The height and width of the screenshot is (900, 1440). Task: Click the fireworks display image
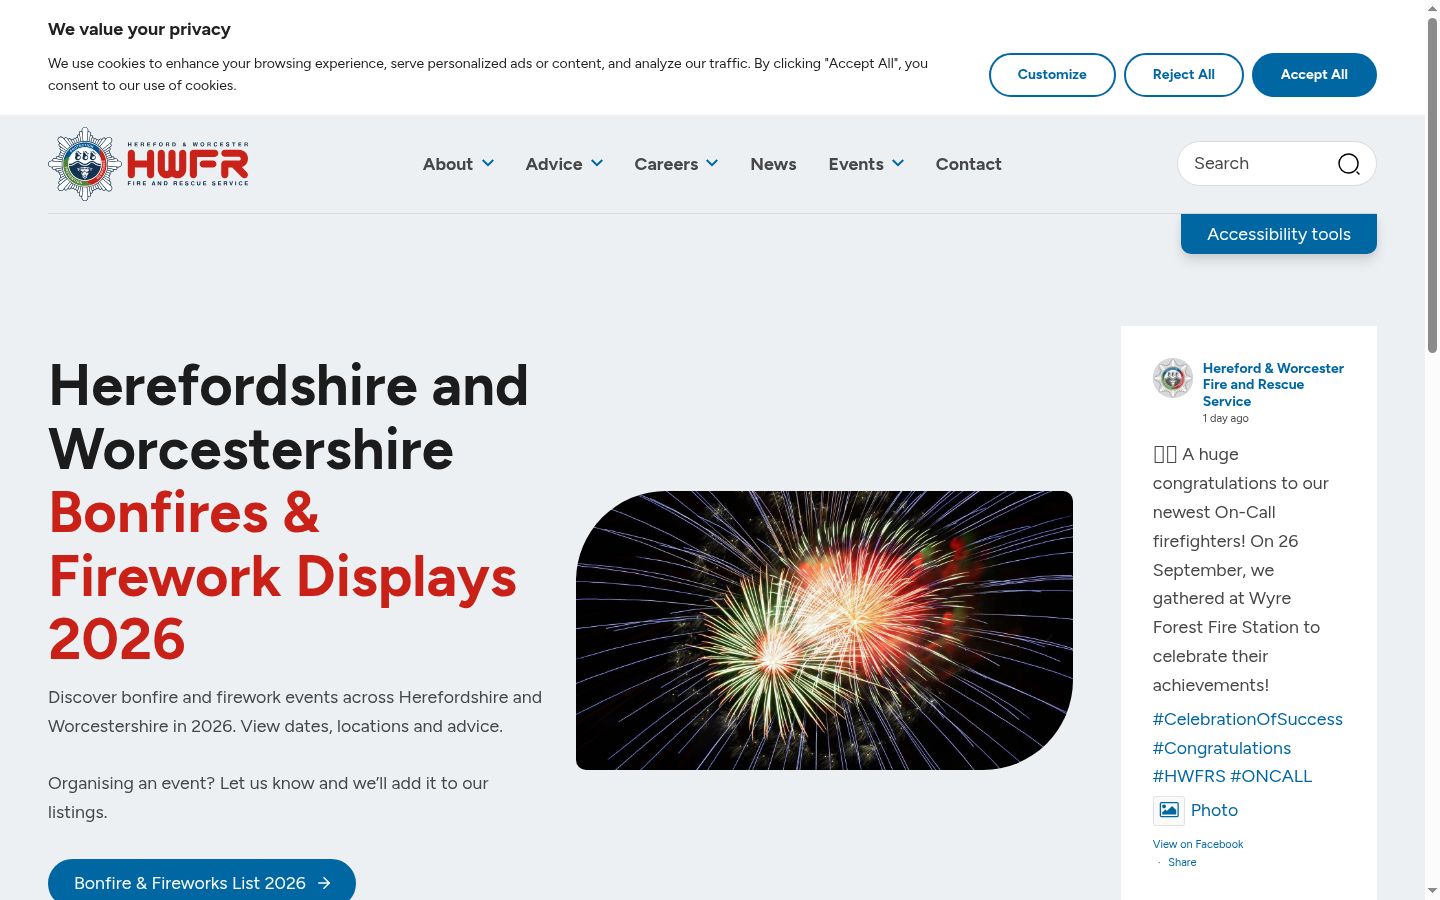point(824,630)
